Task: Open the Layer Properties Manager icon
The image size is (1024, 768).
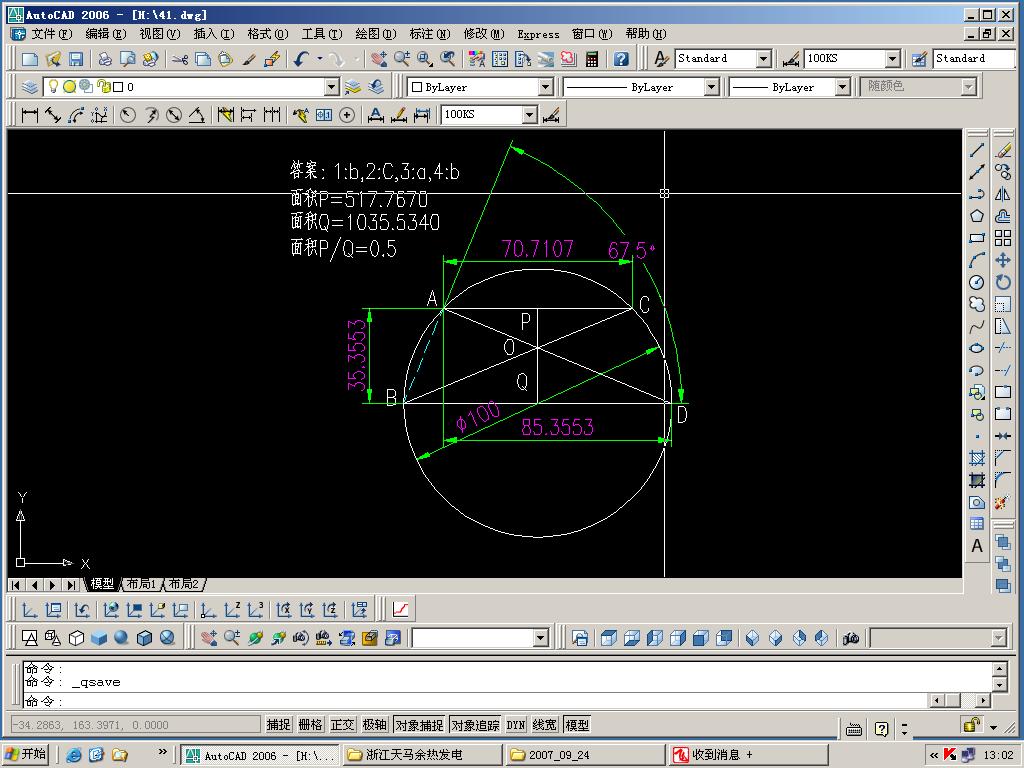Action: tap(29, 87)
